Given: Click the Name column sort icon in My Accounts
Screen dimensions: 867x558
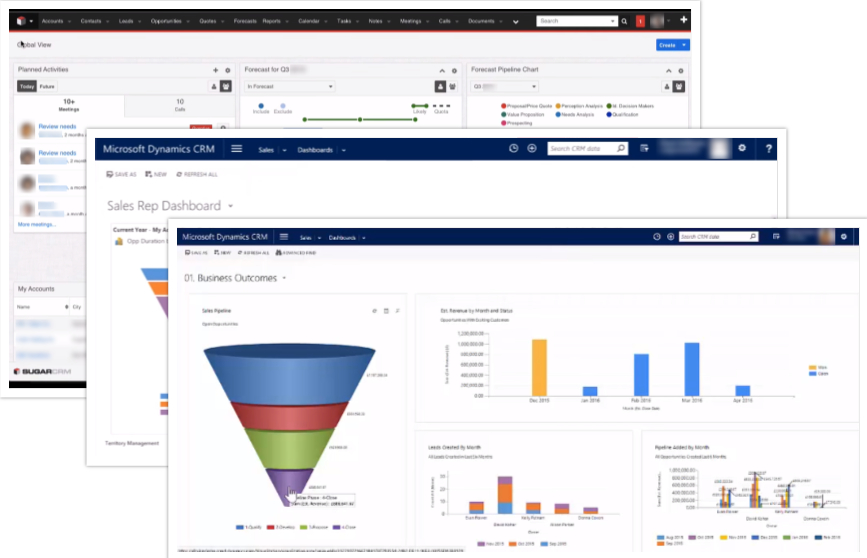Looking at the screenshot, I should click(x=66, y=307).
